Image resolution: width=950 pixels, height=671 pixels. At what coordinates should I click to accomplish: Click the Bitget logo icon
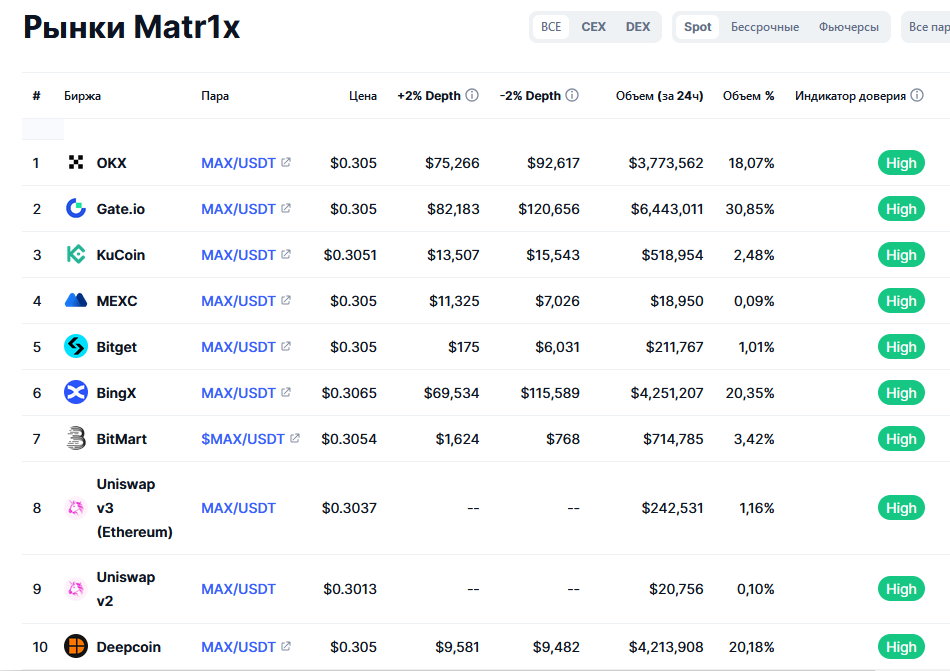coord(76,347)
